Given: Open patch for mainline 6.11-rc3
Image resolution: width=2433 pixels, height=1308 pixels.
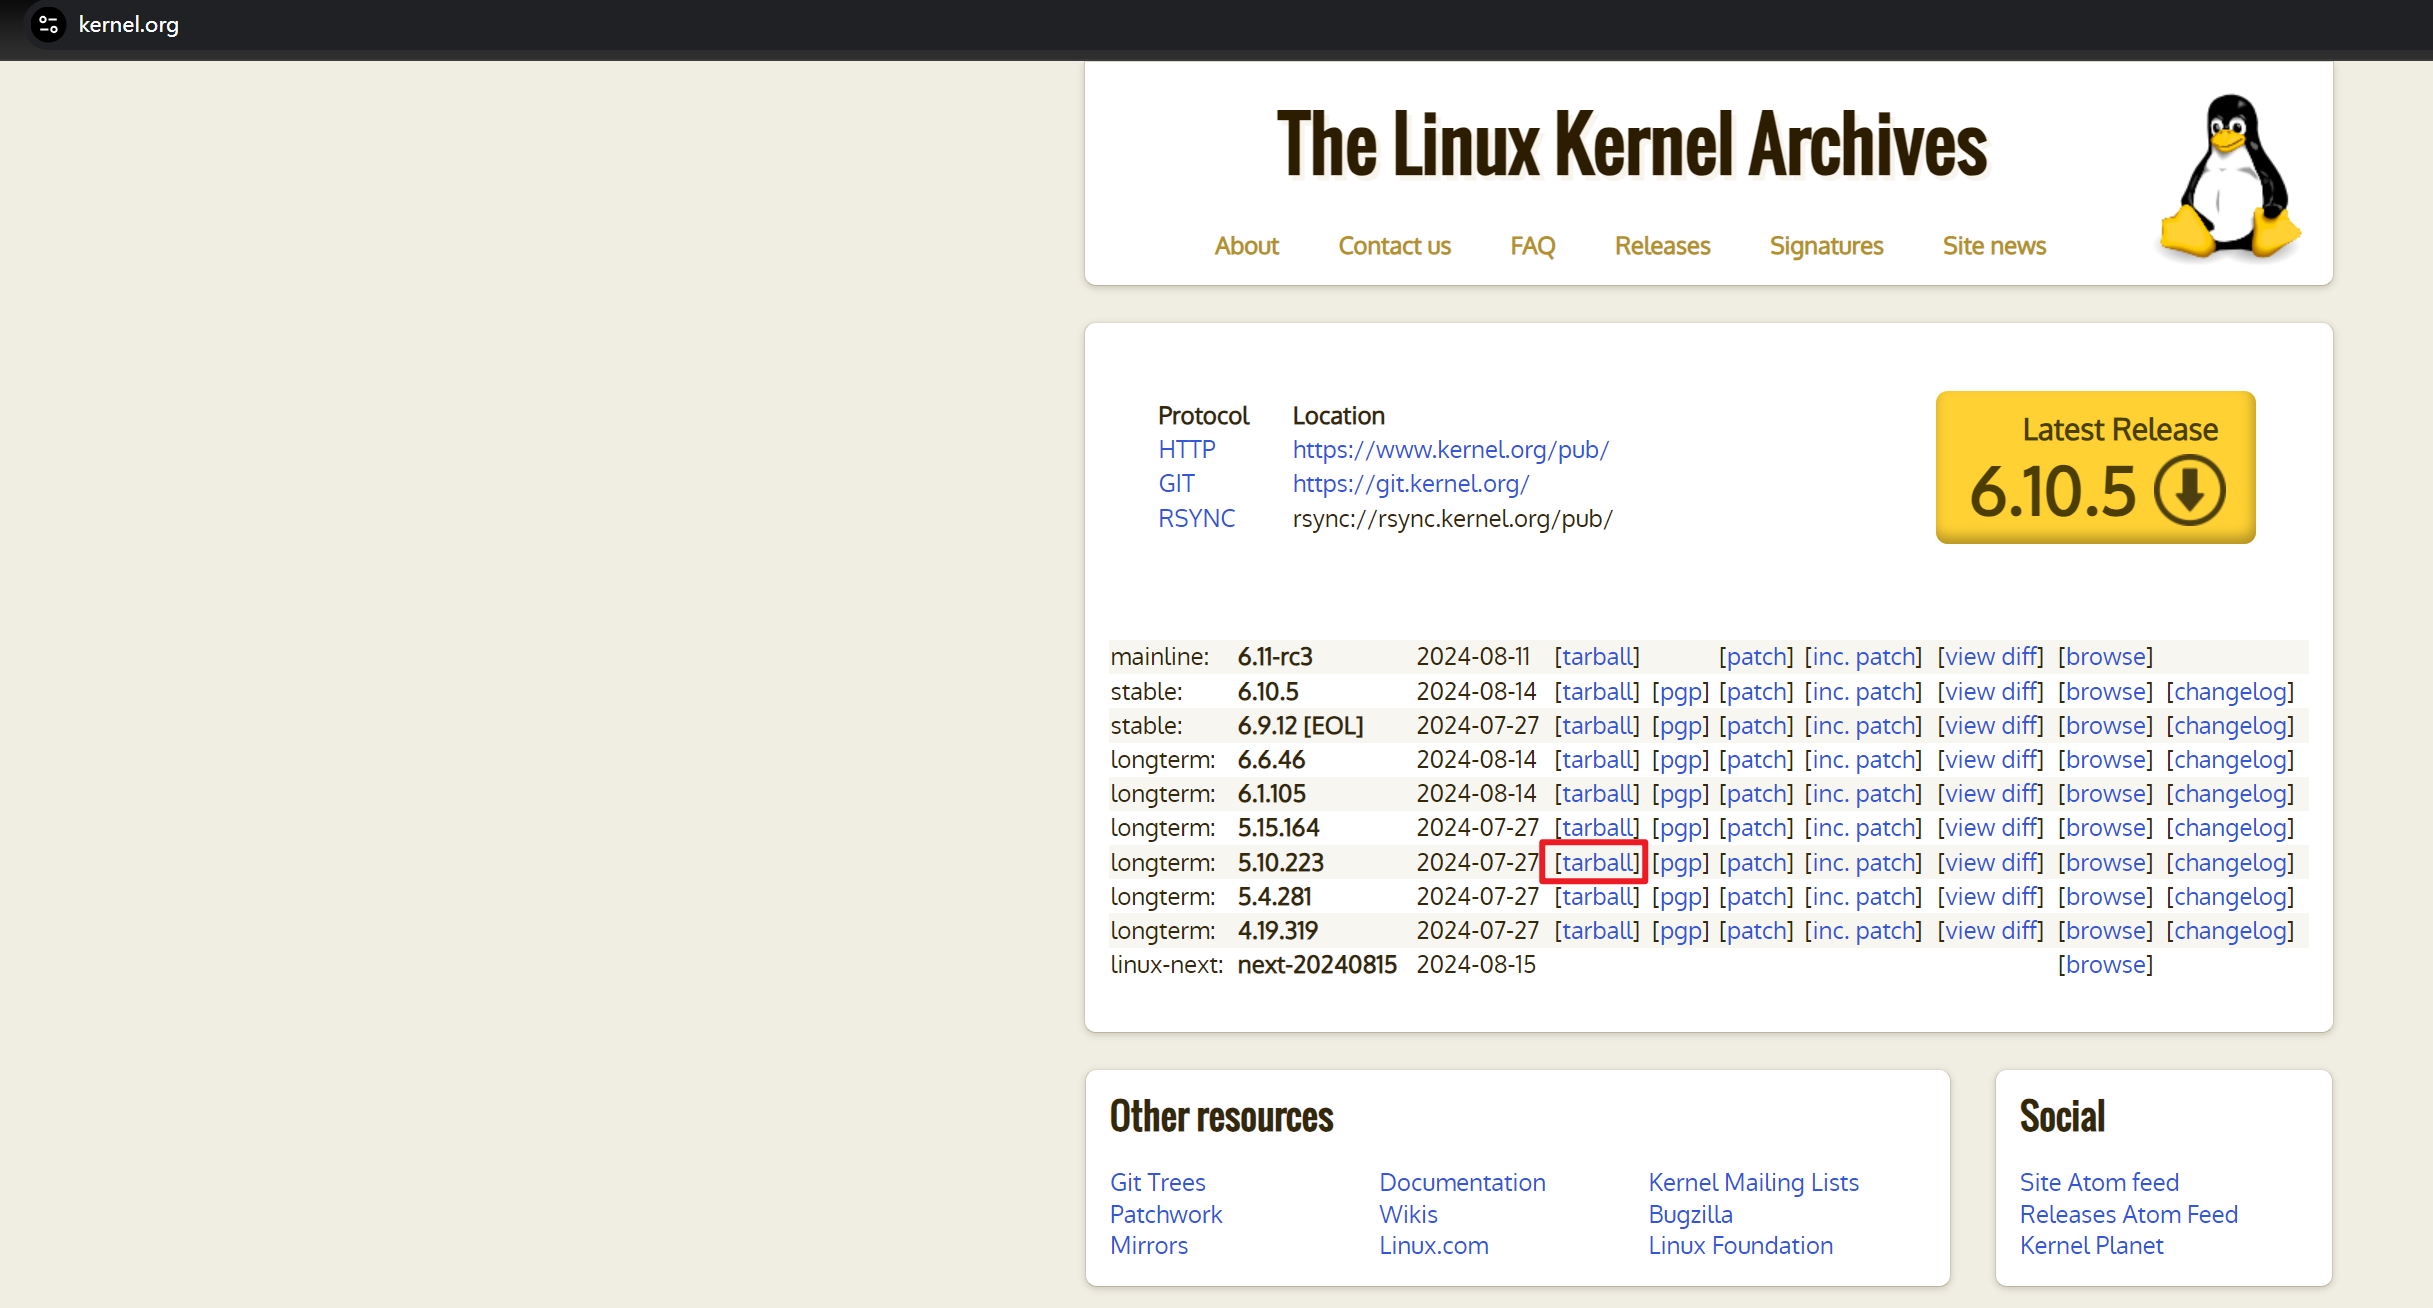Looking at the screenshot, I should [1756, 657].
